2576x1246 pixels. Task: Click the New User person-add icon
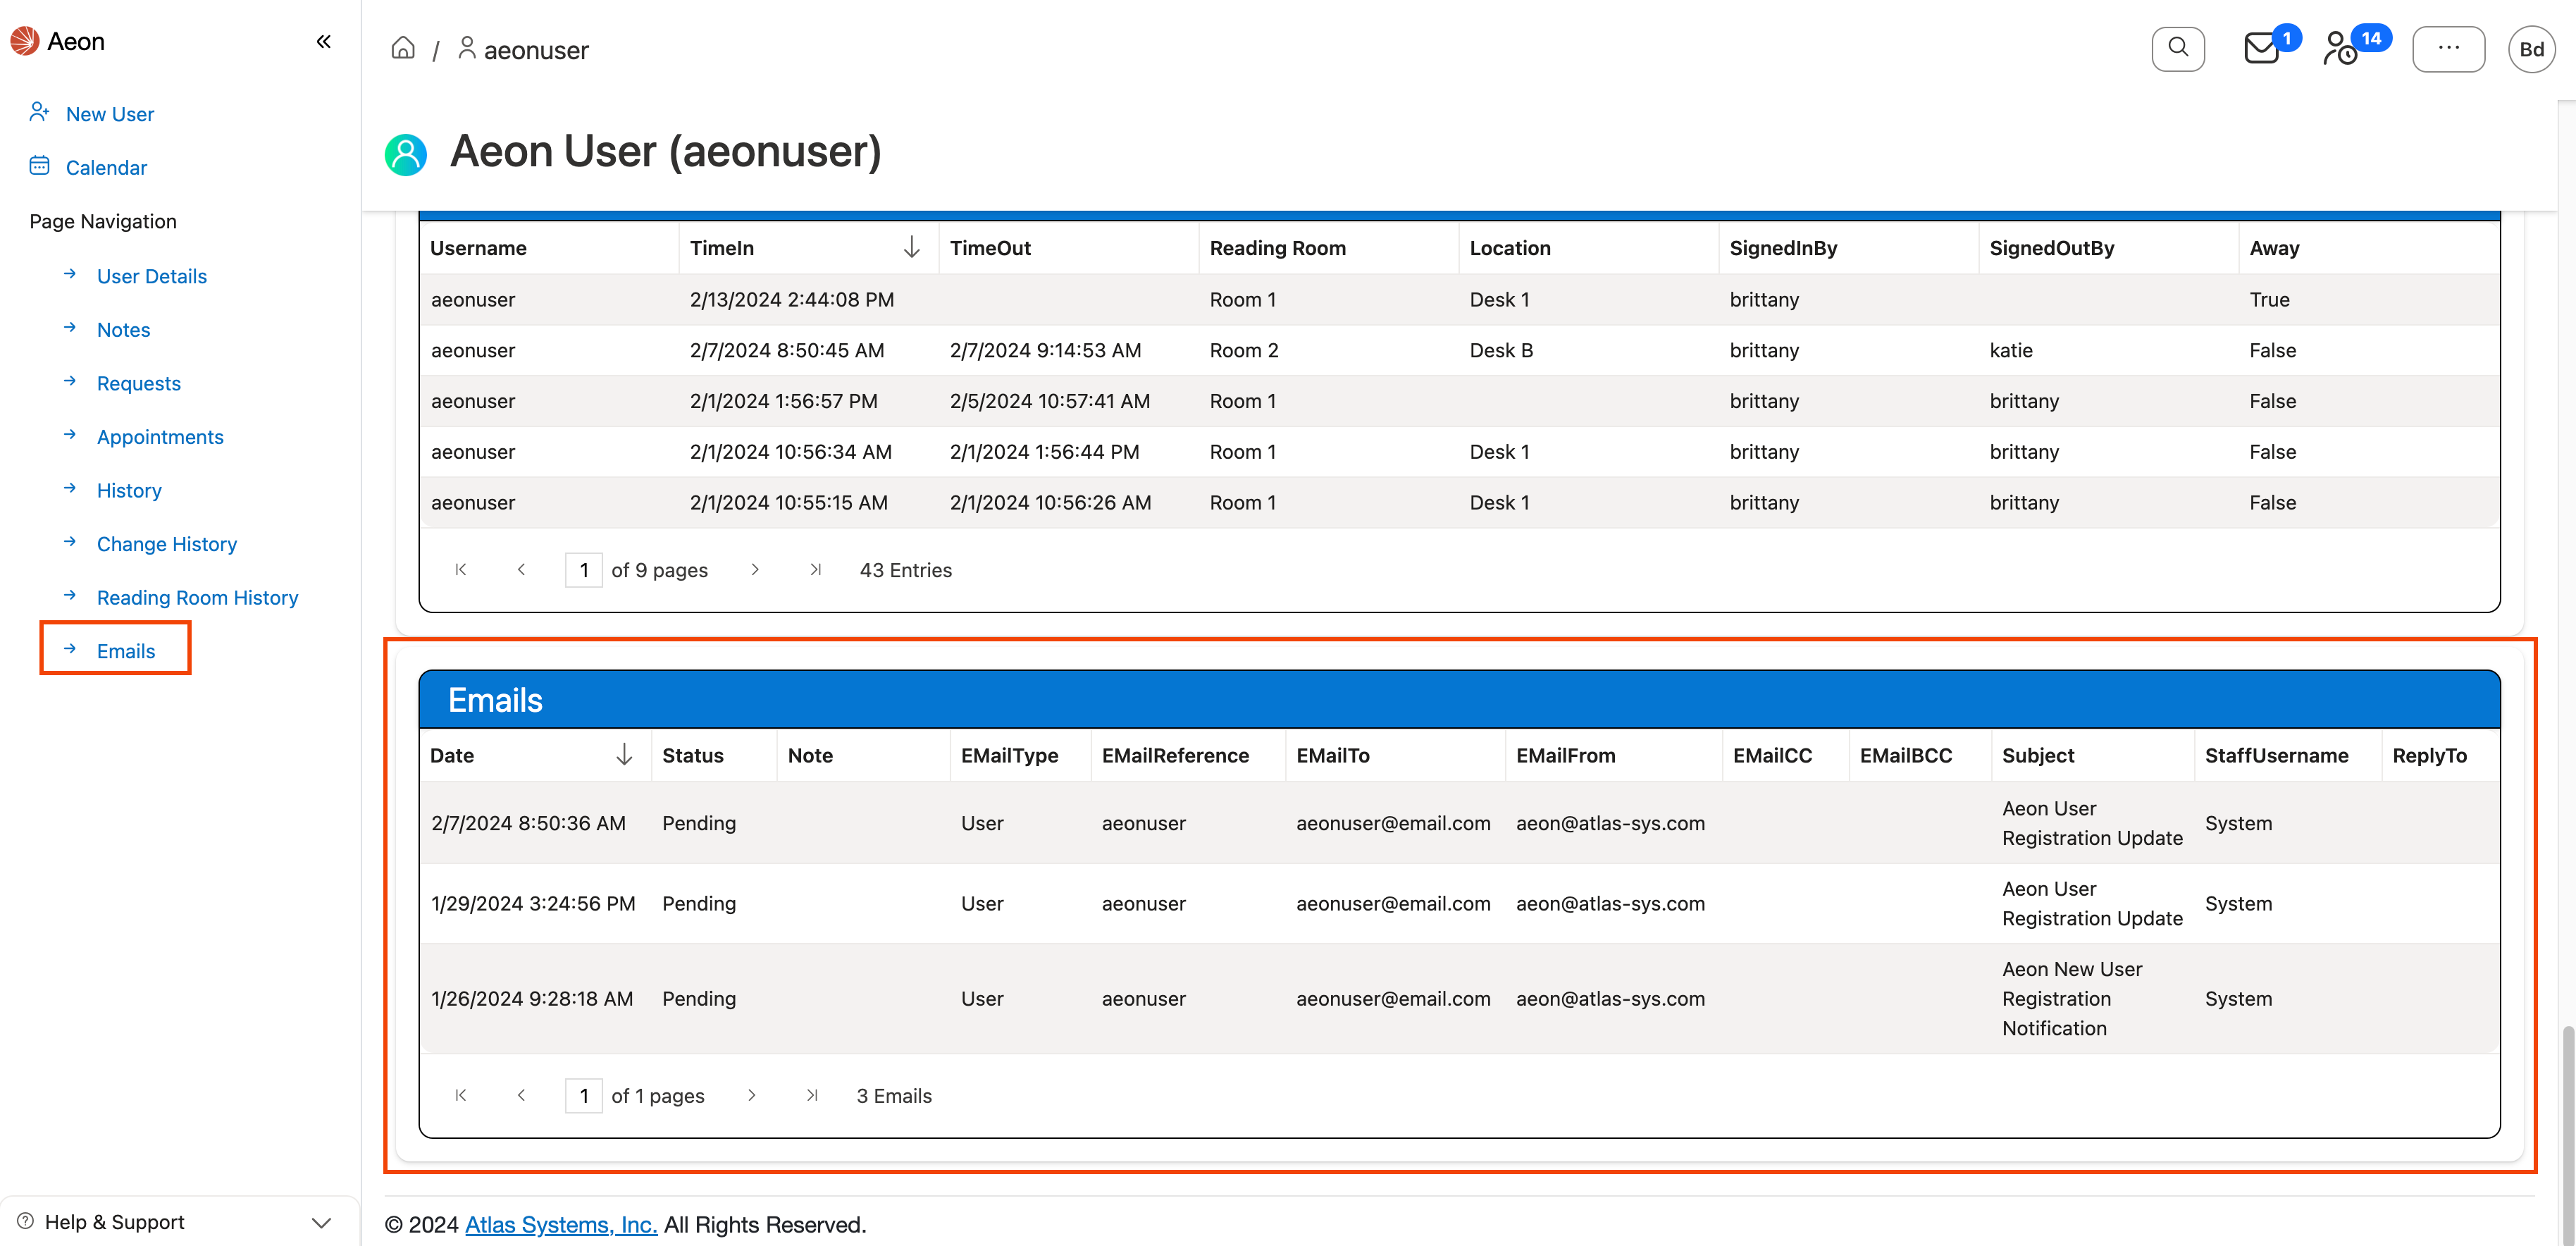click(39, 112)
